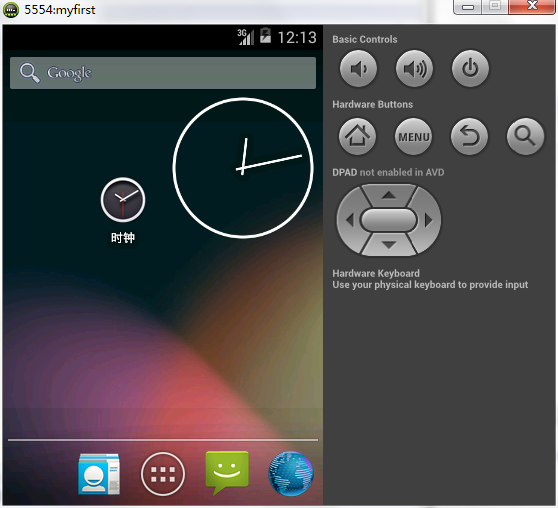
Task: Click the DPAD right arrow
Action: [428, 220]
